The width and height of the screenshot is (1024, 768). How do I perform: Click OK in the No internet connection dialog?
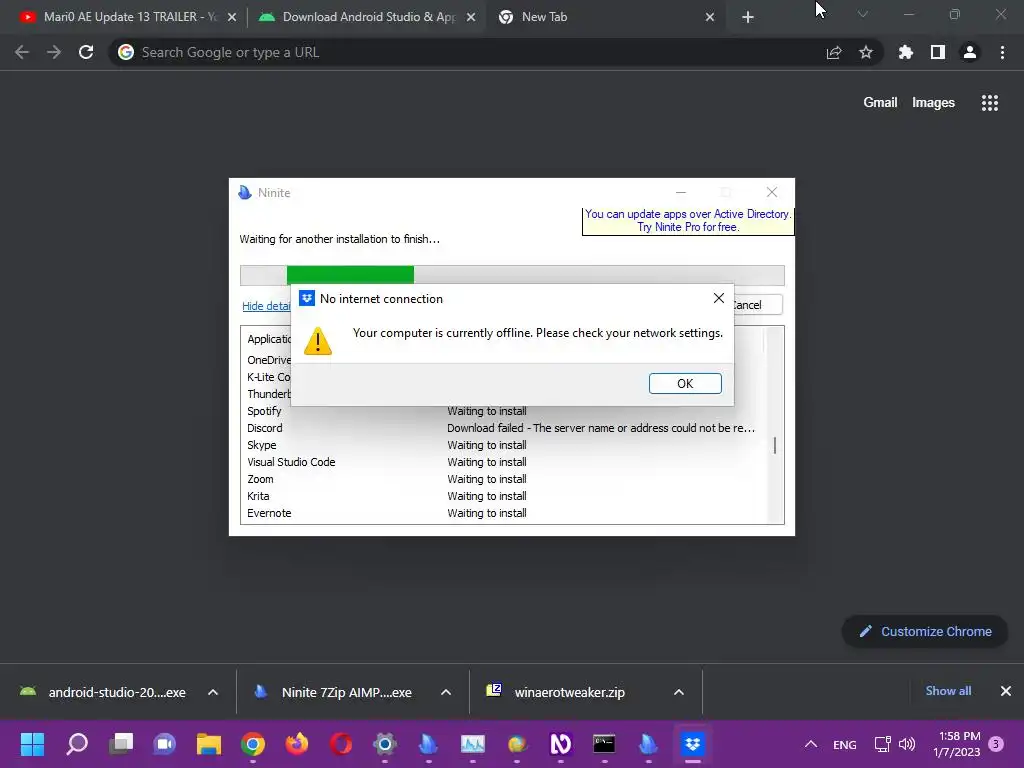(685, 383)
